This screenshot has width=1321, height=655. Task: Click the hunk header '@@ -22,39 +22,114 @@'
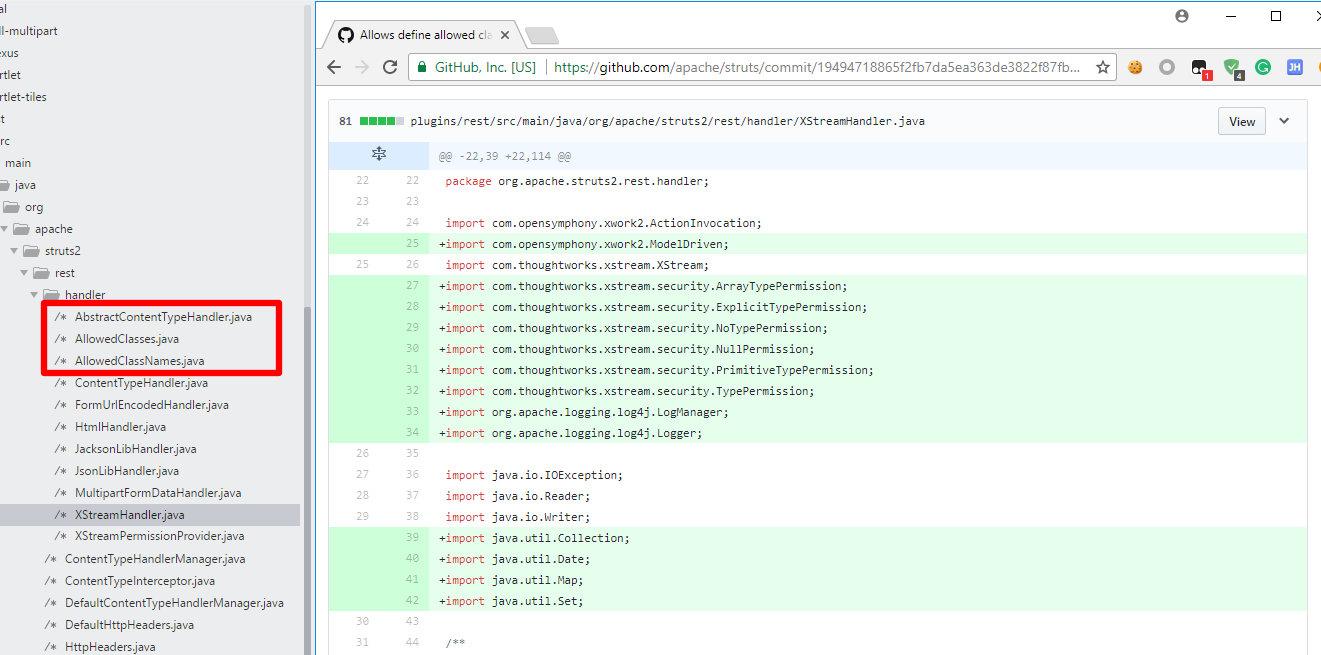pyautogui.click(x=505, y=156)
